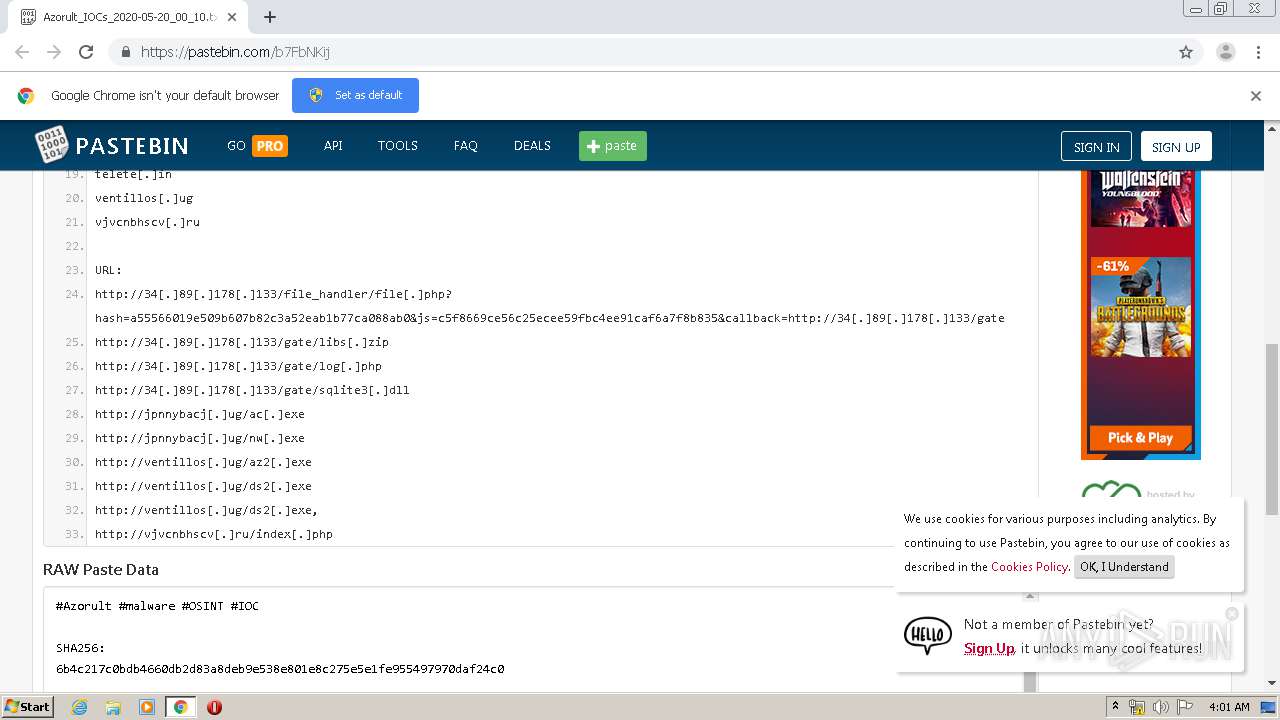Screen dimensions: 1280x720
Task: Follow the Sign Up link in the popup
Action: [989, 648]
